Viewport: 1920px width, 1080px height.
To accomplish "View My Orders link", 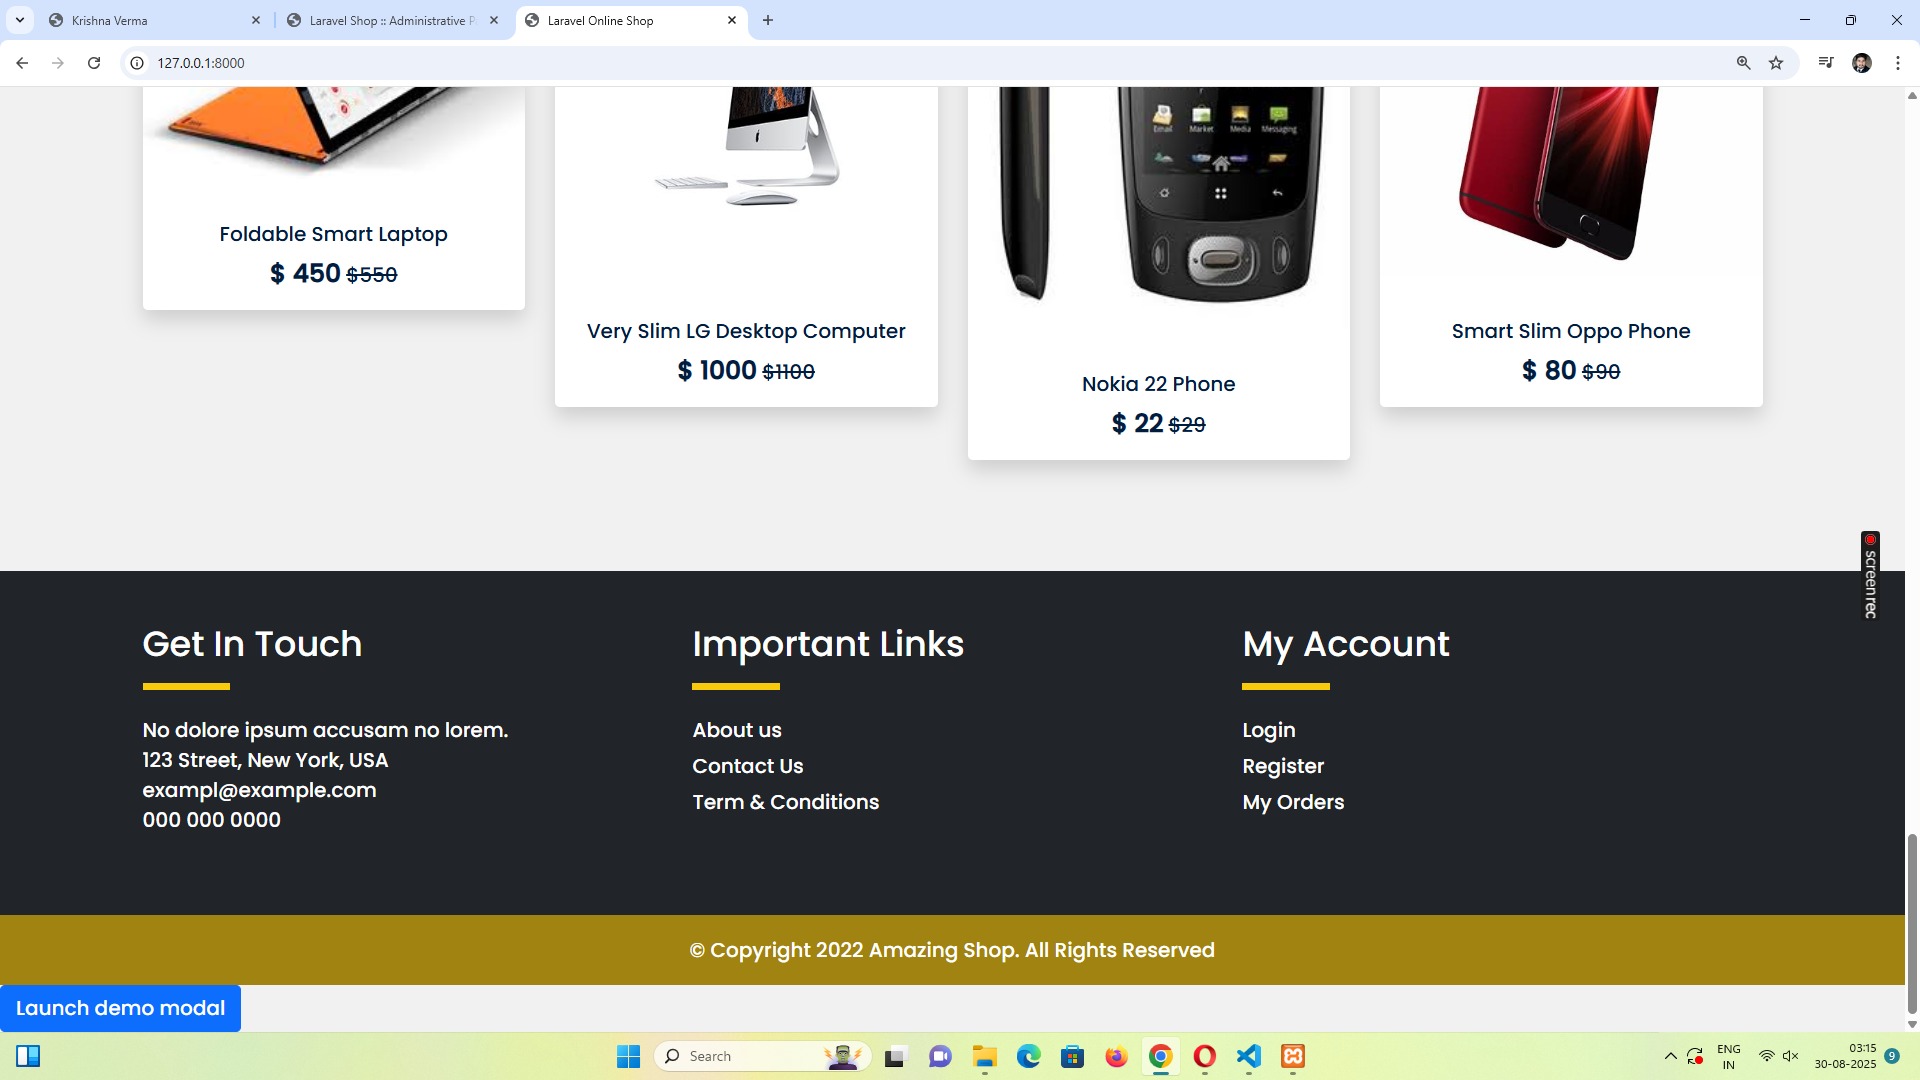I will 1293,803.
